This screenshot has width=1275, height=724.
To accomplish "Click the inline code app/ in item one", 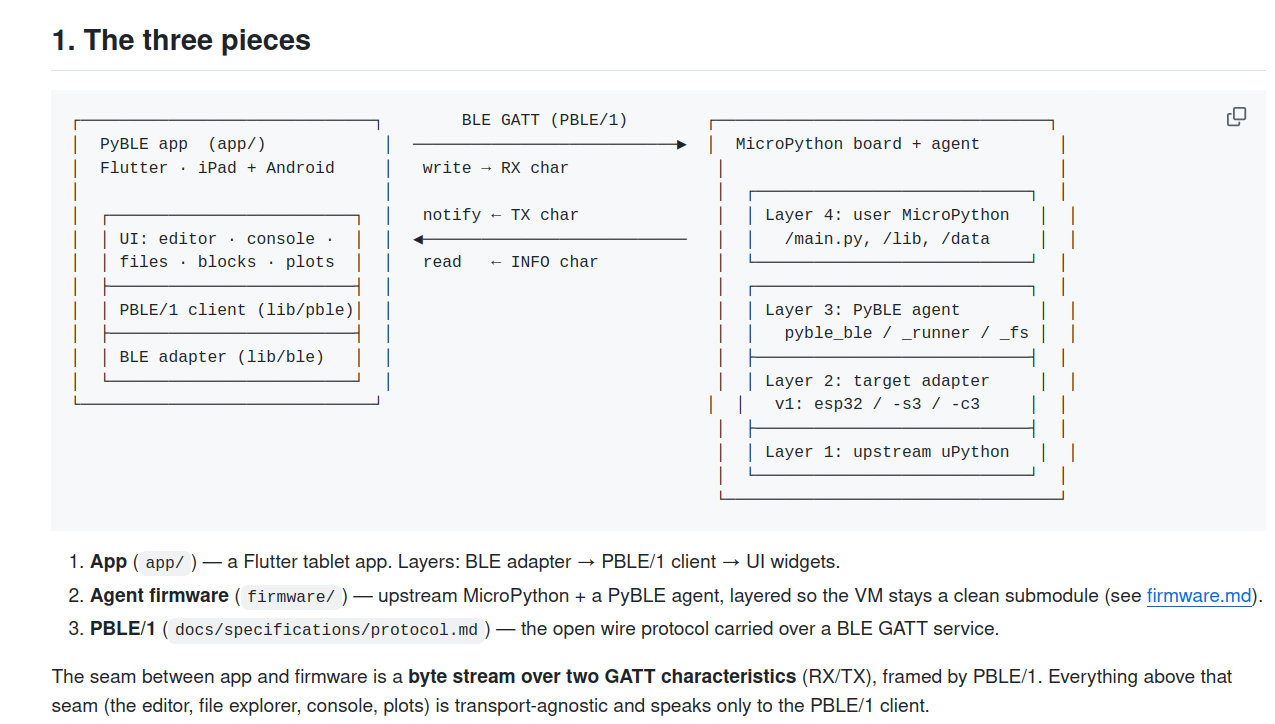I will [165, 563].
